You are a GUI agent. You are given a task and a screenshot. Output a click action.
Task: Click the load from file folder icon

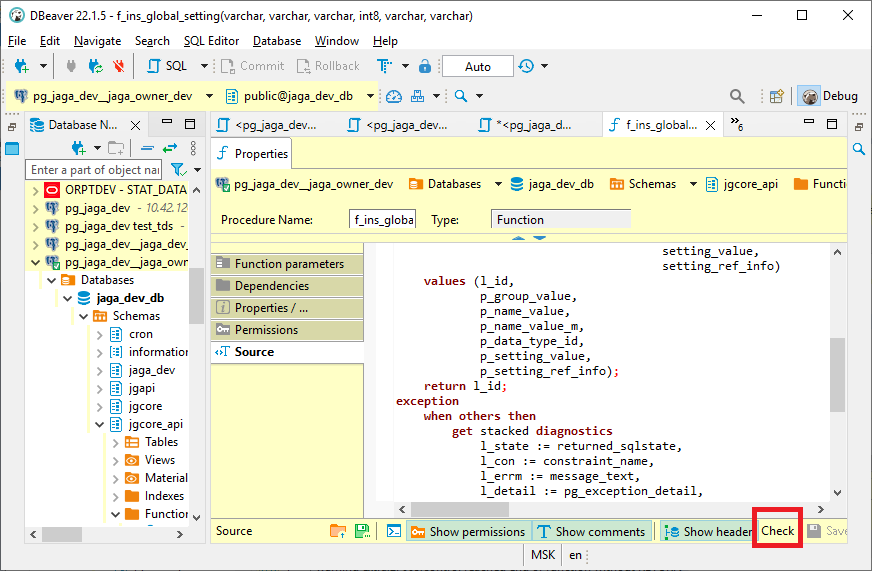[x=340, y=531]
